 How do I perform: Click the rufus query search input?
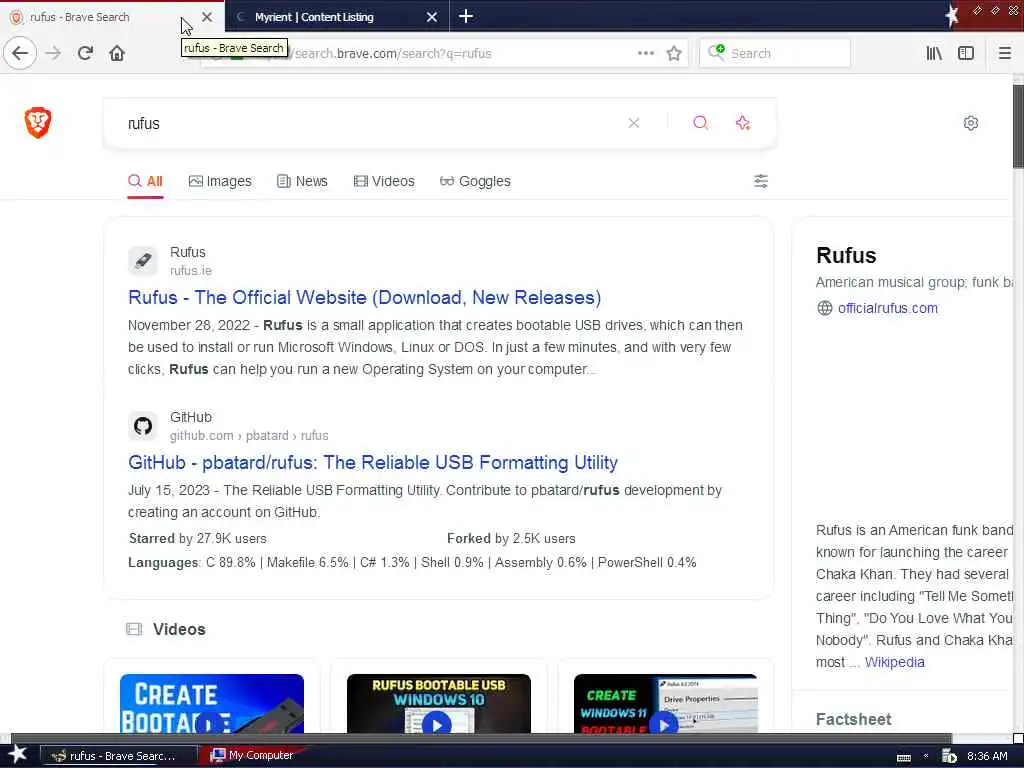372,123
